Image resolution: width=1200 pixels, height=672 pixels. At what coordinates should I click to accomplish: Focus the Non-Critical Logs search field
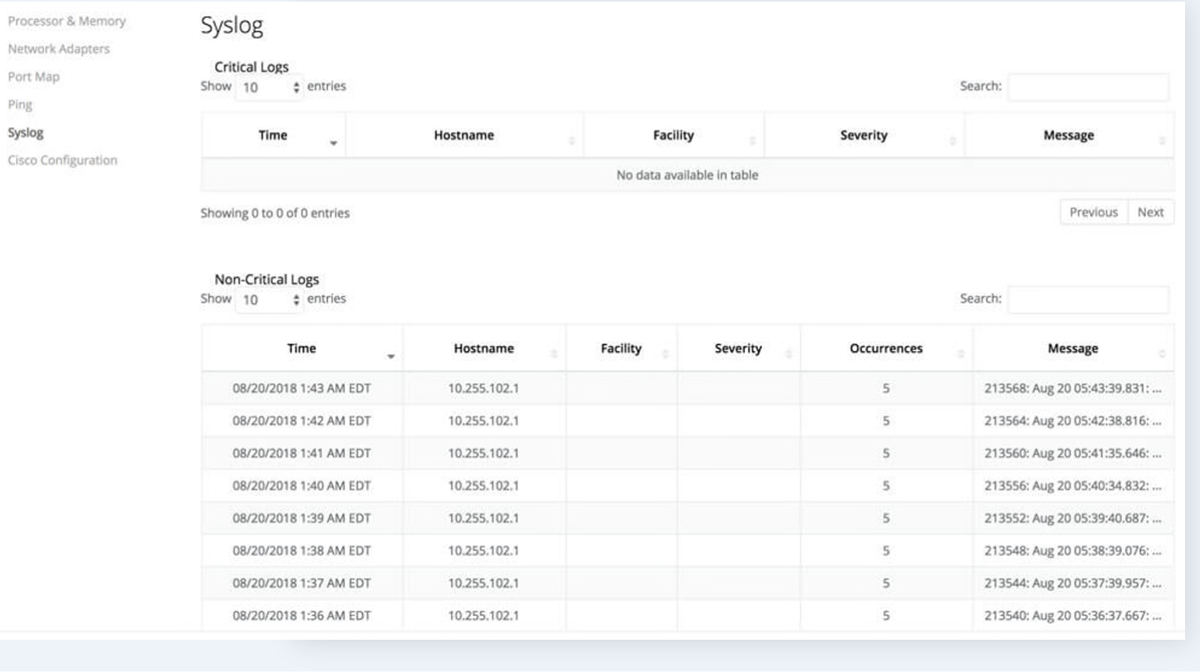[x=1088, y=299]
